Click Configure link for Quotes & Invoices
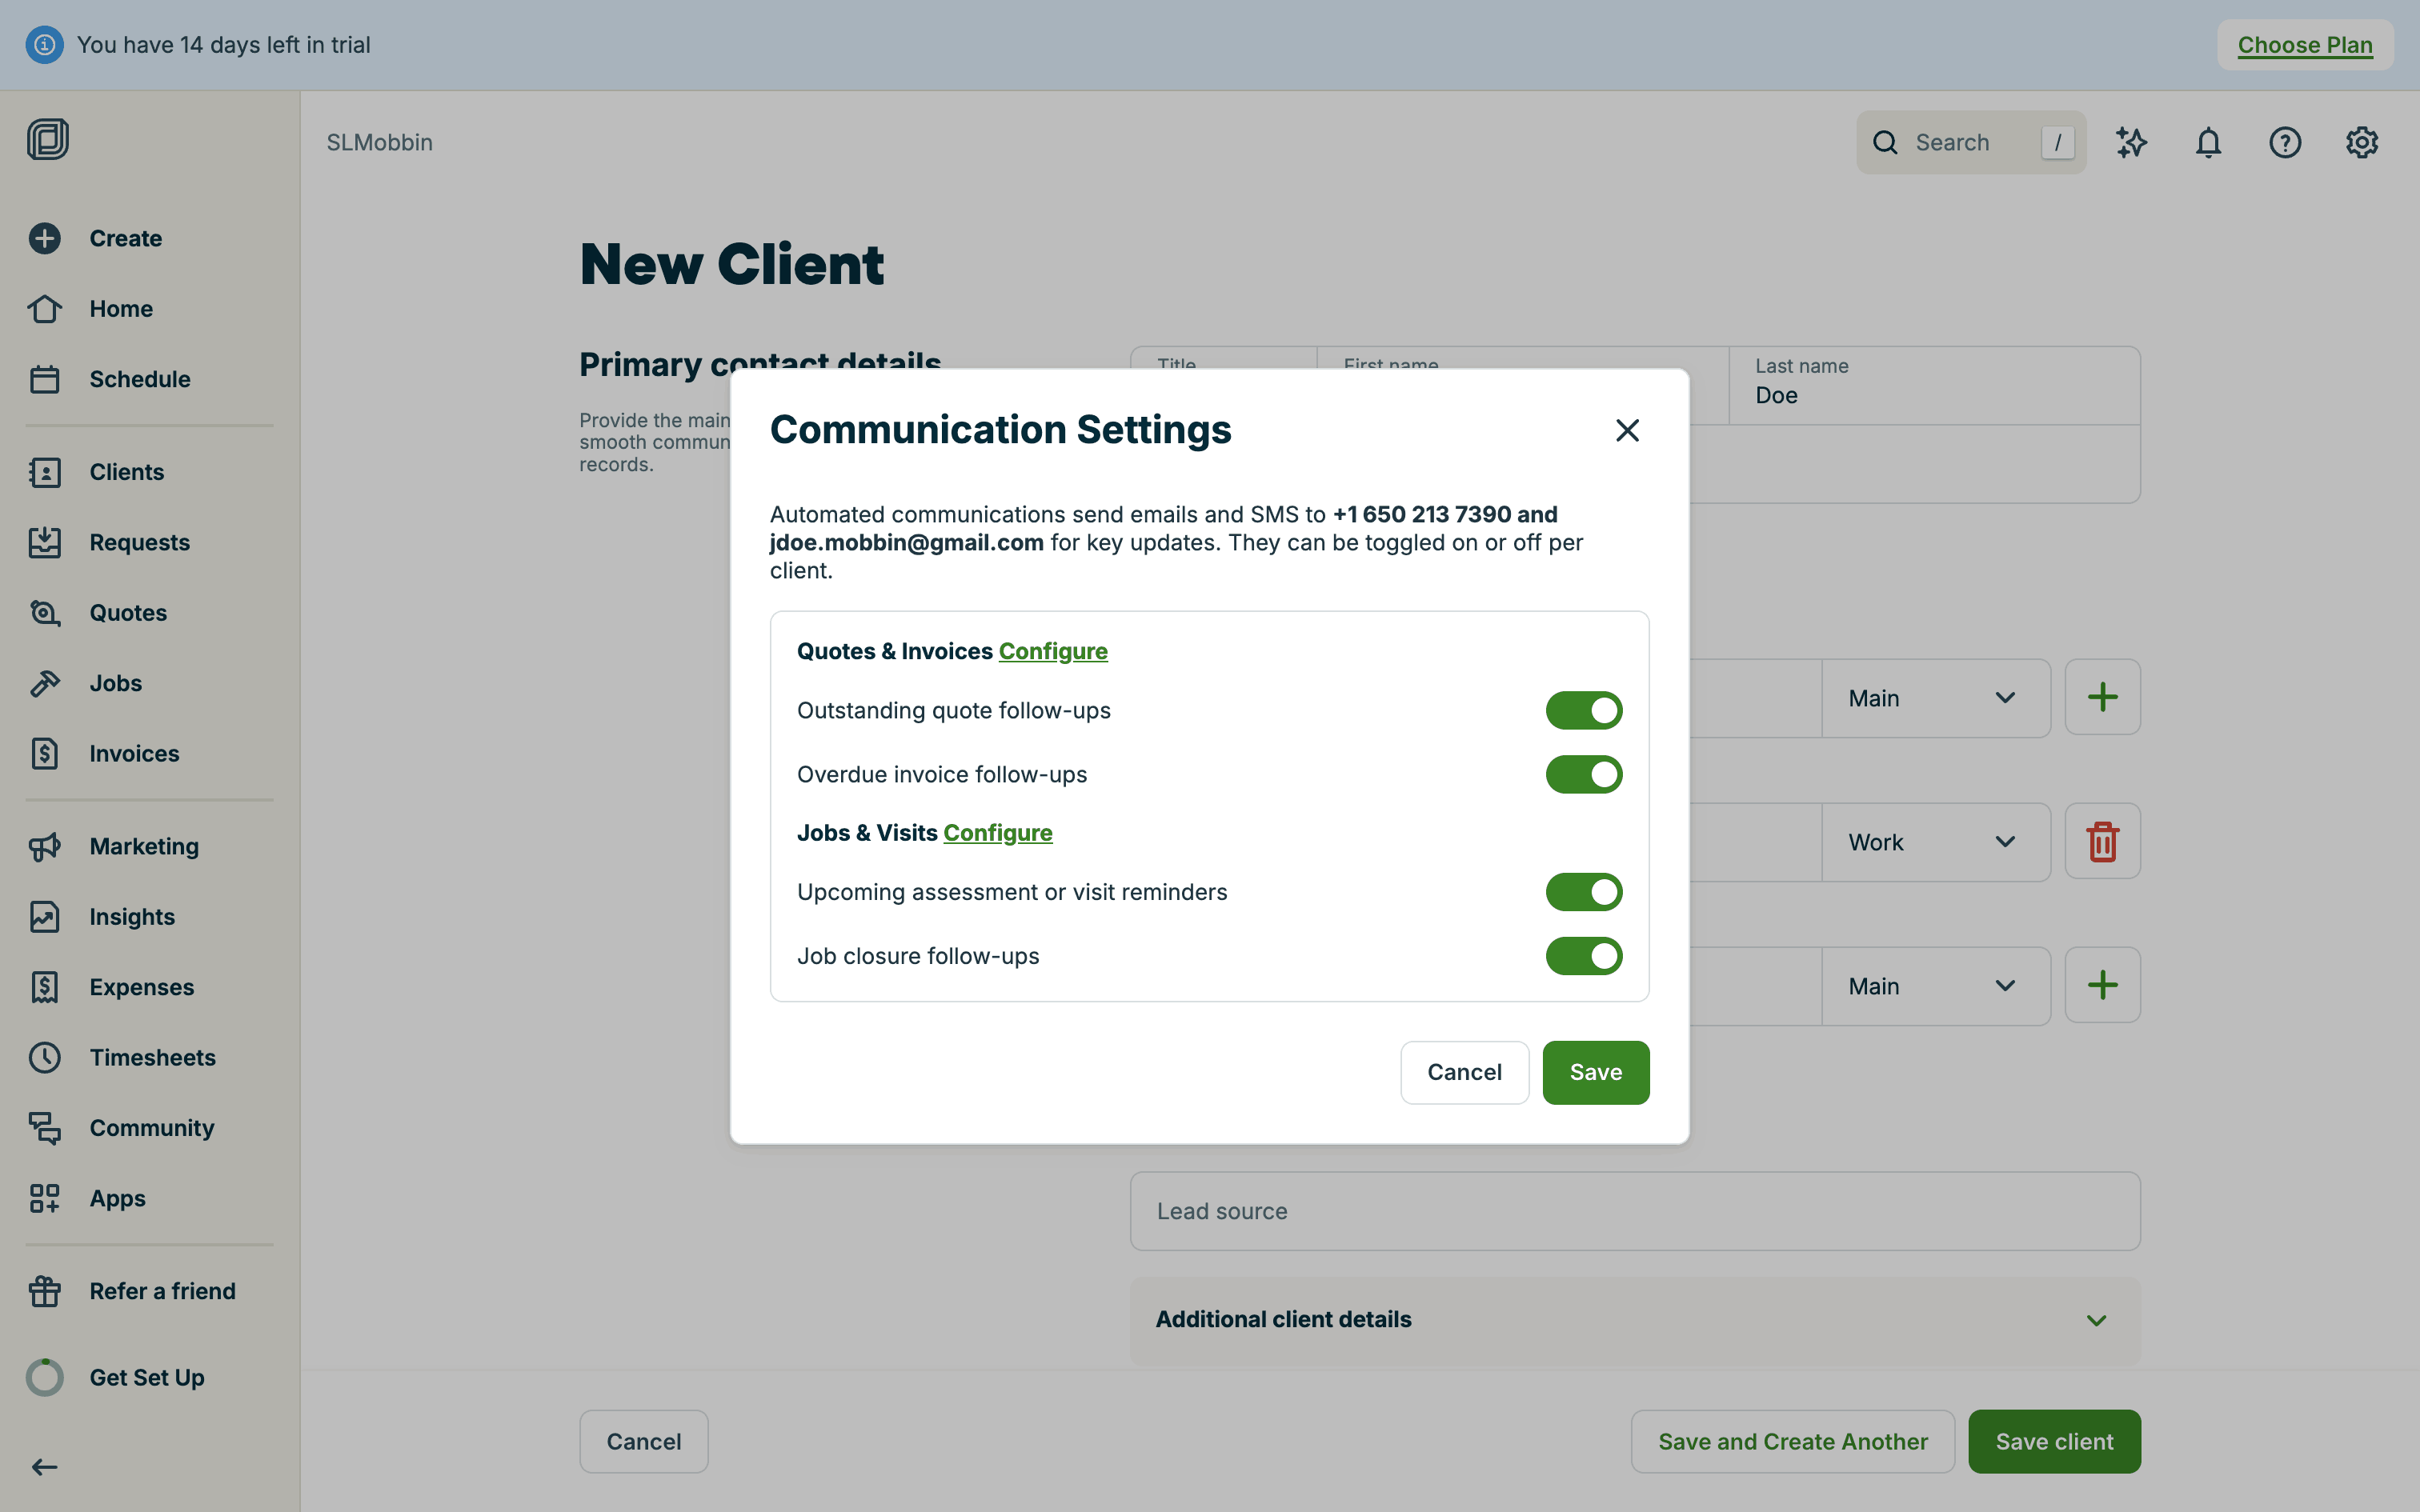This screenshot has width=2420, height=1512. click(1053, 652)
